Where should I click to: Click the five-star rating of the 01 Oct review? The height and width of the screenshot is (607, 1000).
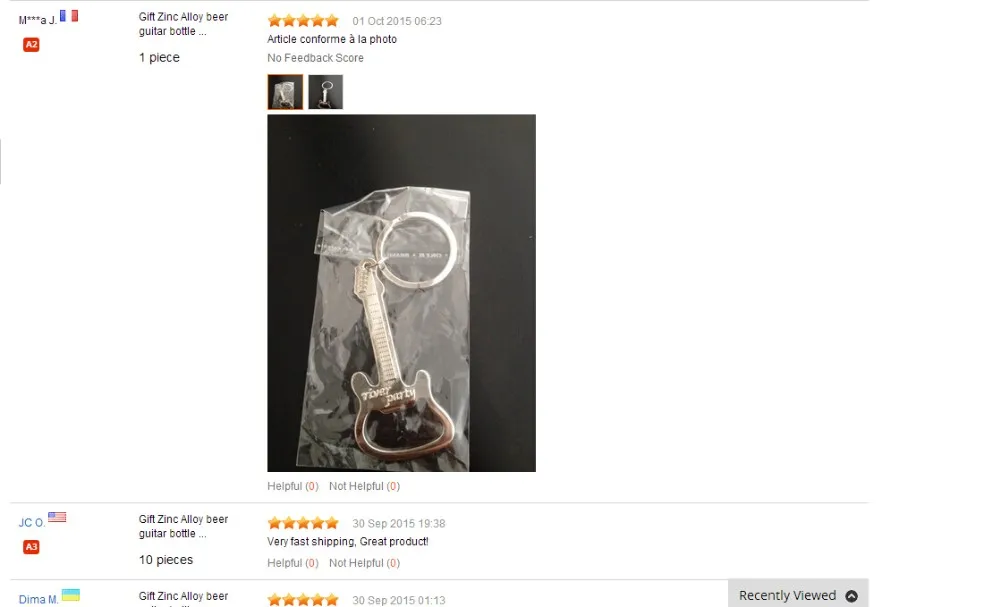303,21
